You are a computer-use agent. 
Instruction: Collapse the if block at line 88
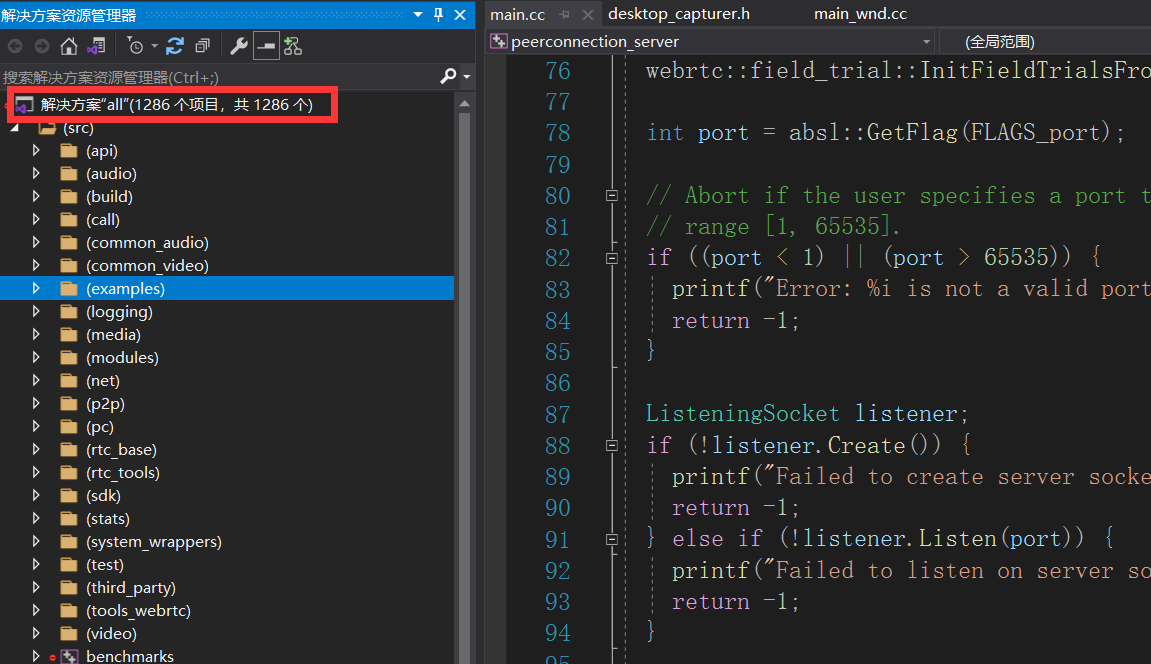click(611, 445)
